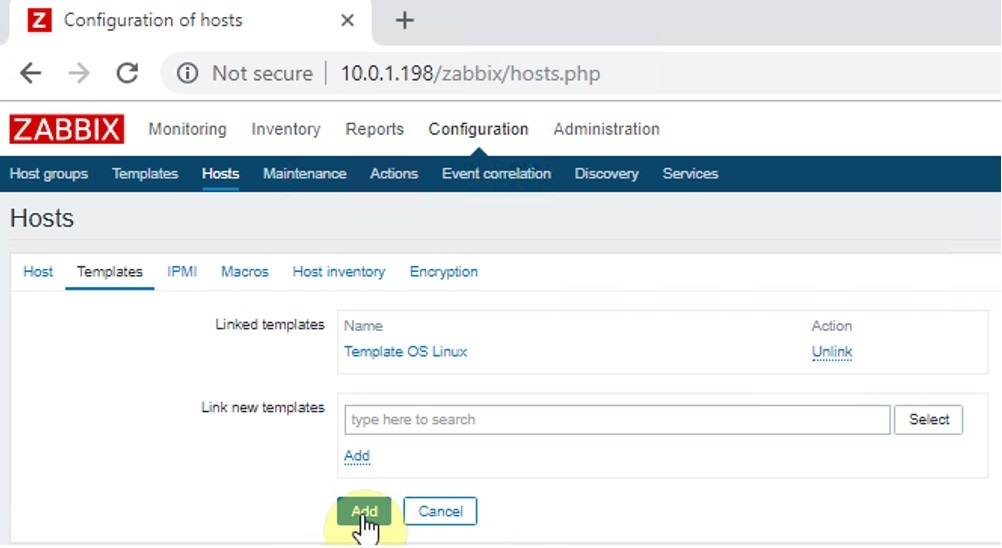This screenshot has height=548, width=1002.
Task: Switch to the Host inventory tab
Action: [338, 272]
